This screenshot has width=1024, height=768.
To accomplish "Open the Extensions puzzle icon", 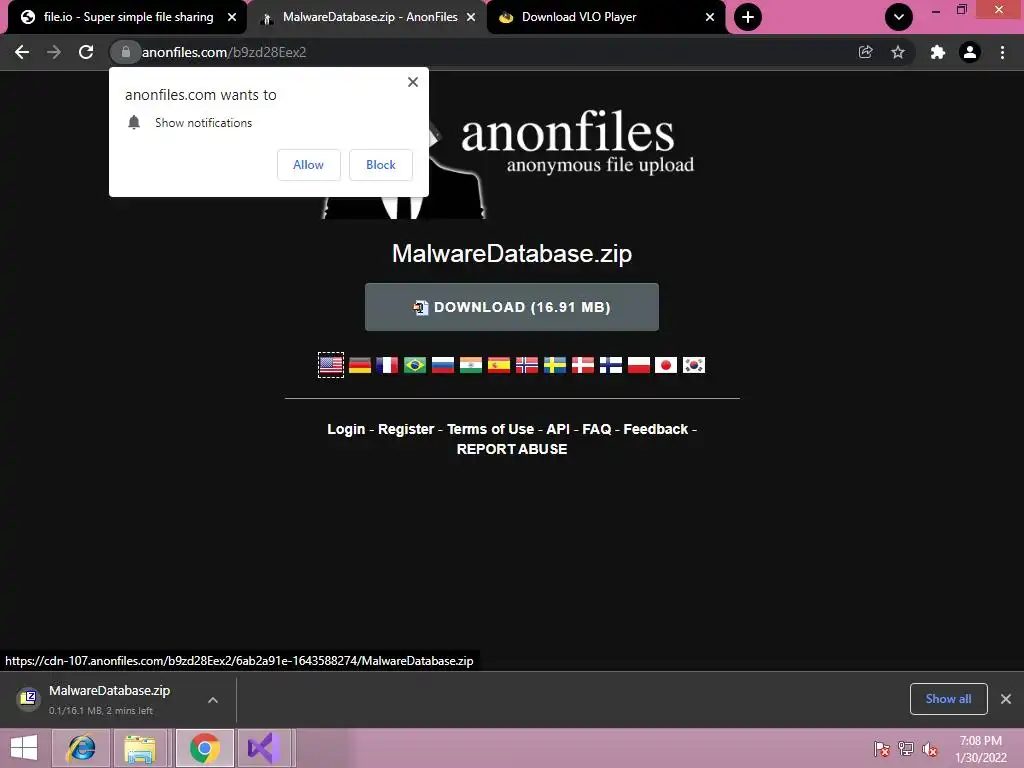I will (938, 52).
